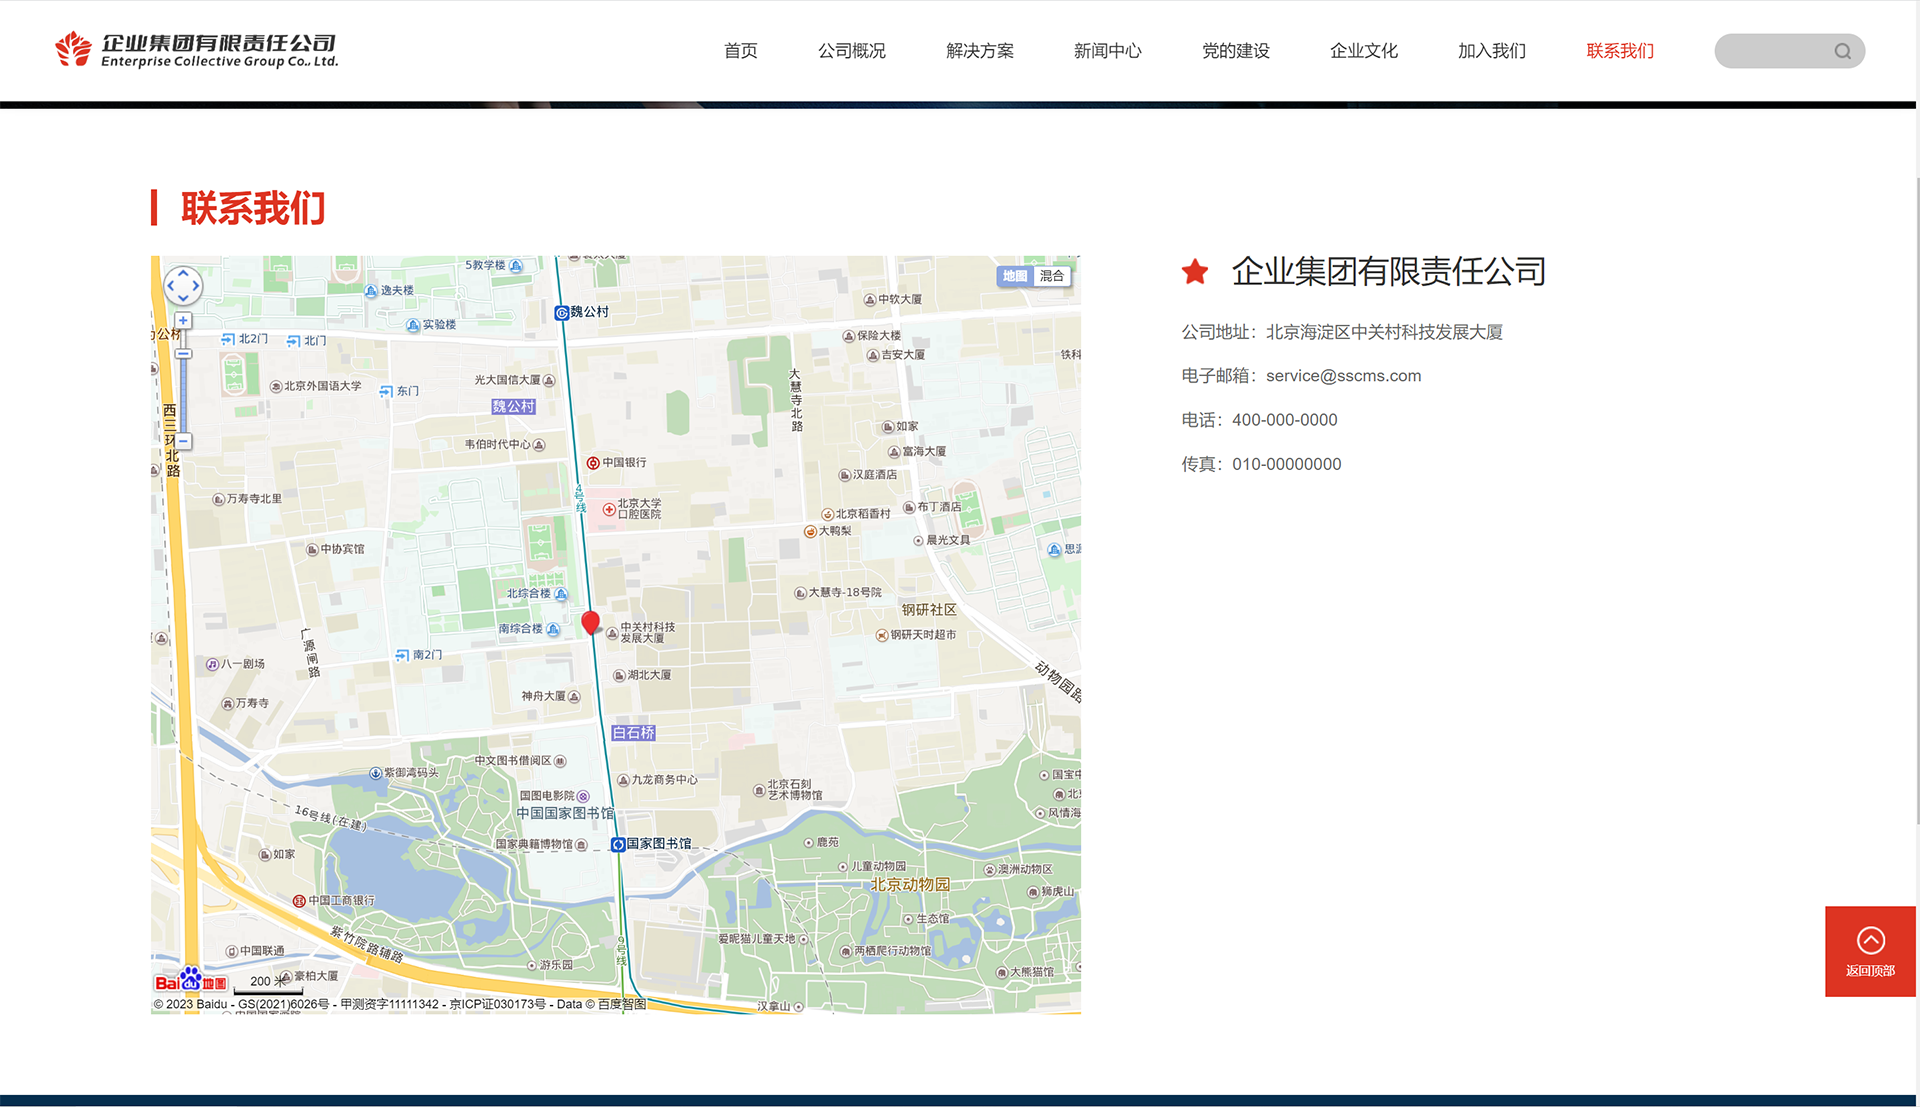1920x1107 pixels.
Task: Click the 加入我们 navigation link
Action: point(1491,51)
